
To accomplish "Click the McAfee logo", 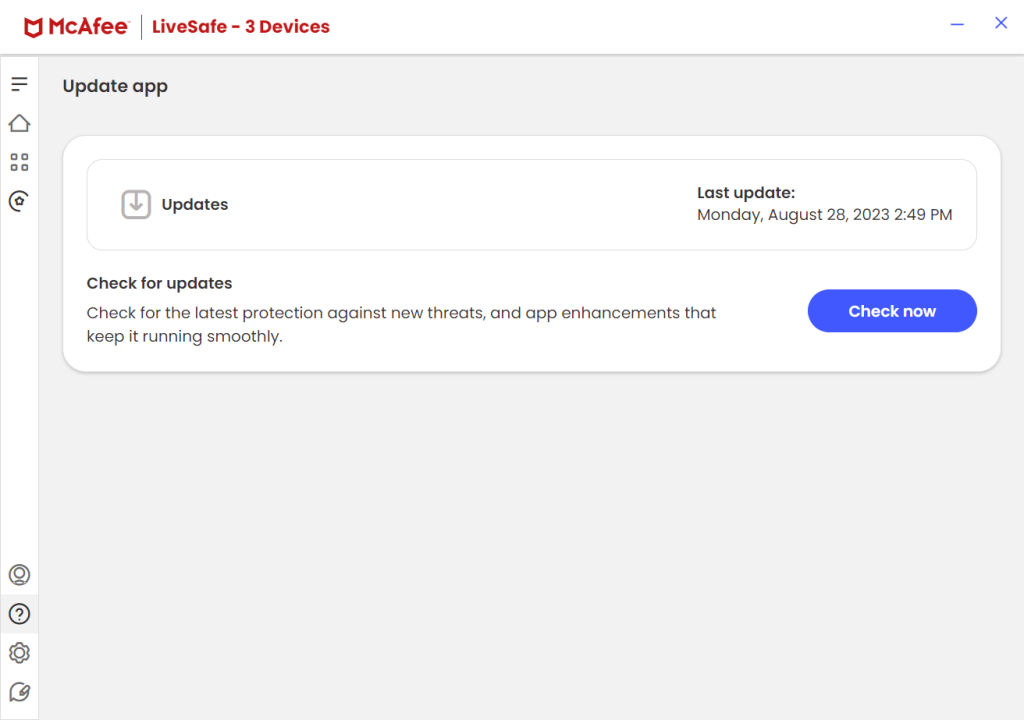I will (x=76, y=27).
